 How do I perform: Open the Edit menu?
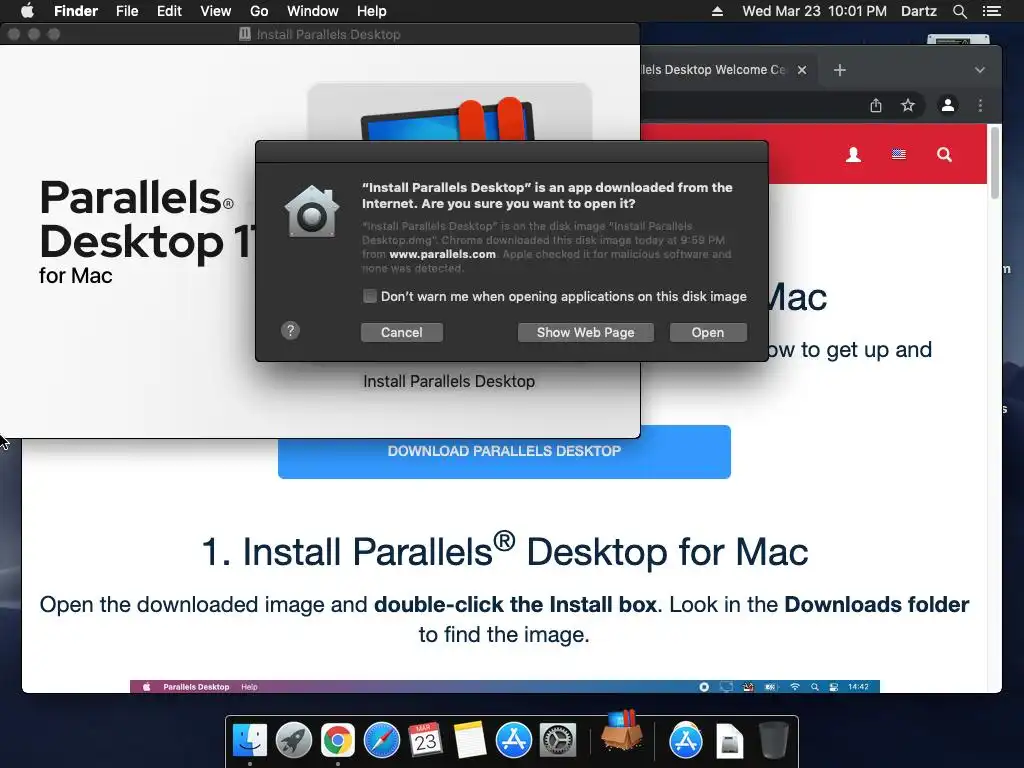[169, 11]
